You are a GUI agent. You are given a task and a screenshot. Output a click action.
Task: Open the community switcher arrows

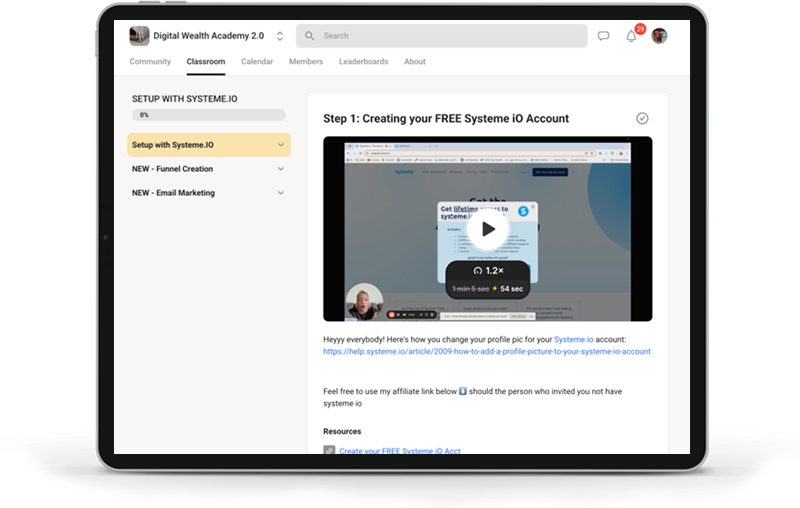pos(280,36)
